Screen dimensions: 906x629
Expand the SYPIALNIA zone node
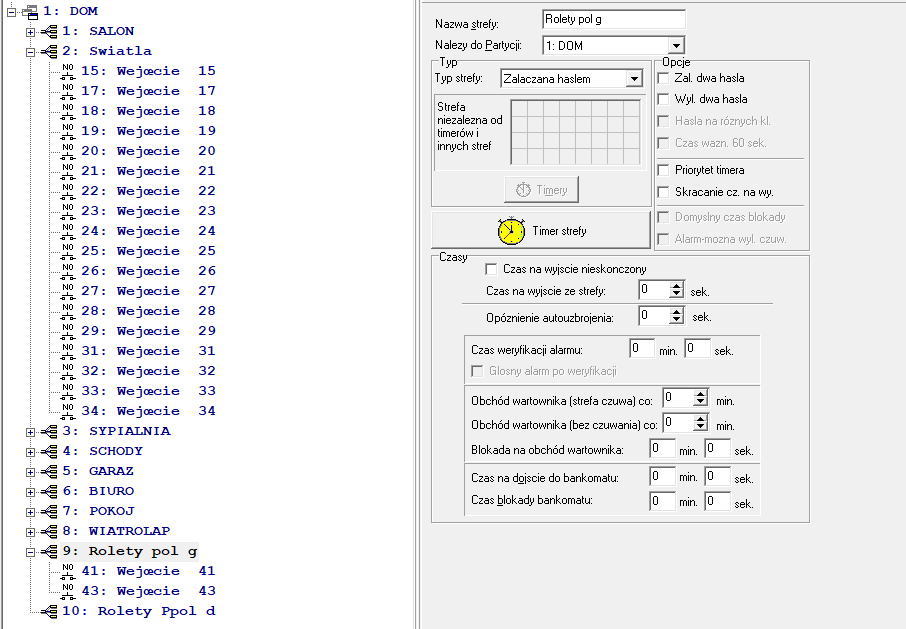pyautogui.click(x=30, y=432)
